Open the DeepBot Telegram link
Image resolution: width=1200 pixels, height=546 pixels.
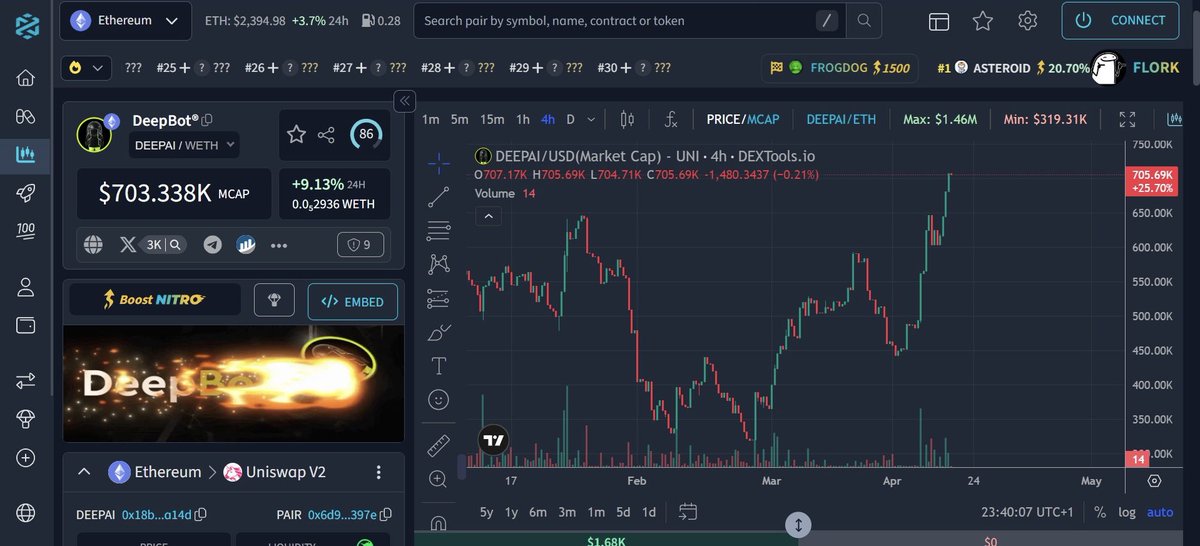tap(212, 244)
